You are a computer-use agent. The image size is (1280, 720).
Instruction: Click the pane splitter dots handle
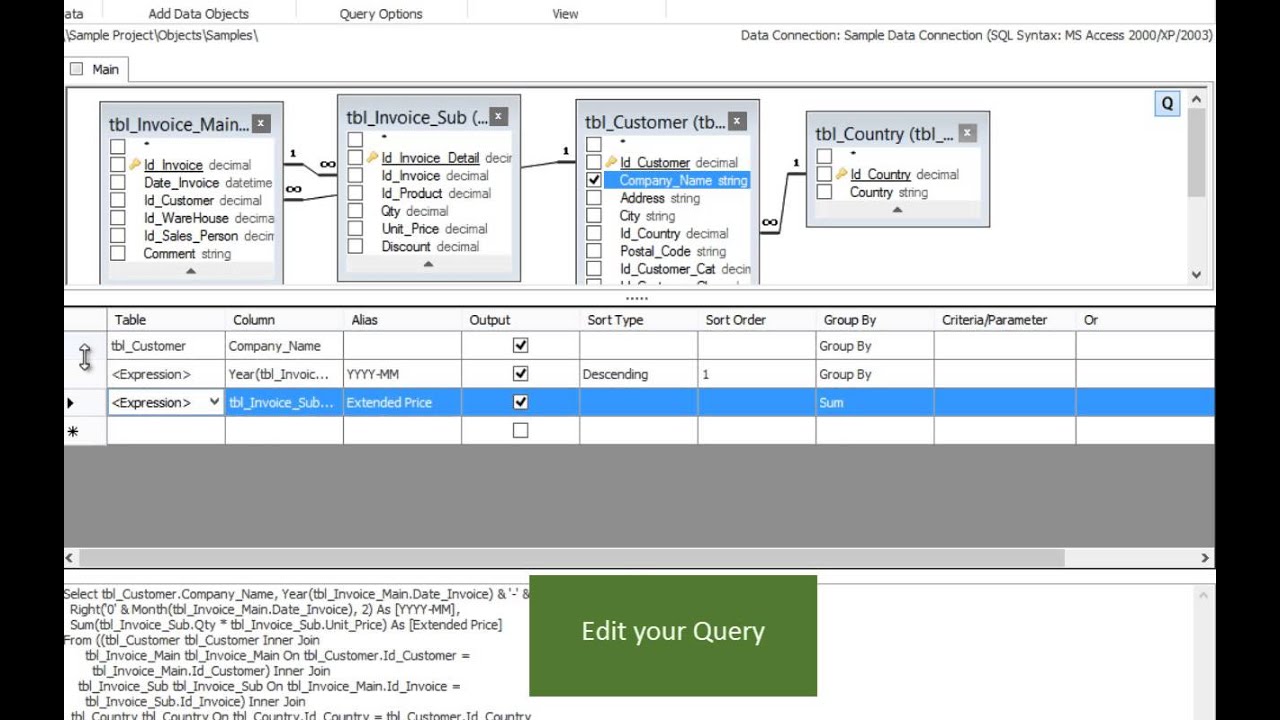[x=637, y=298]
